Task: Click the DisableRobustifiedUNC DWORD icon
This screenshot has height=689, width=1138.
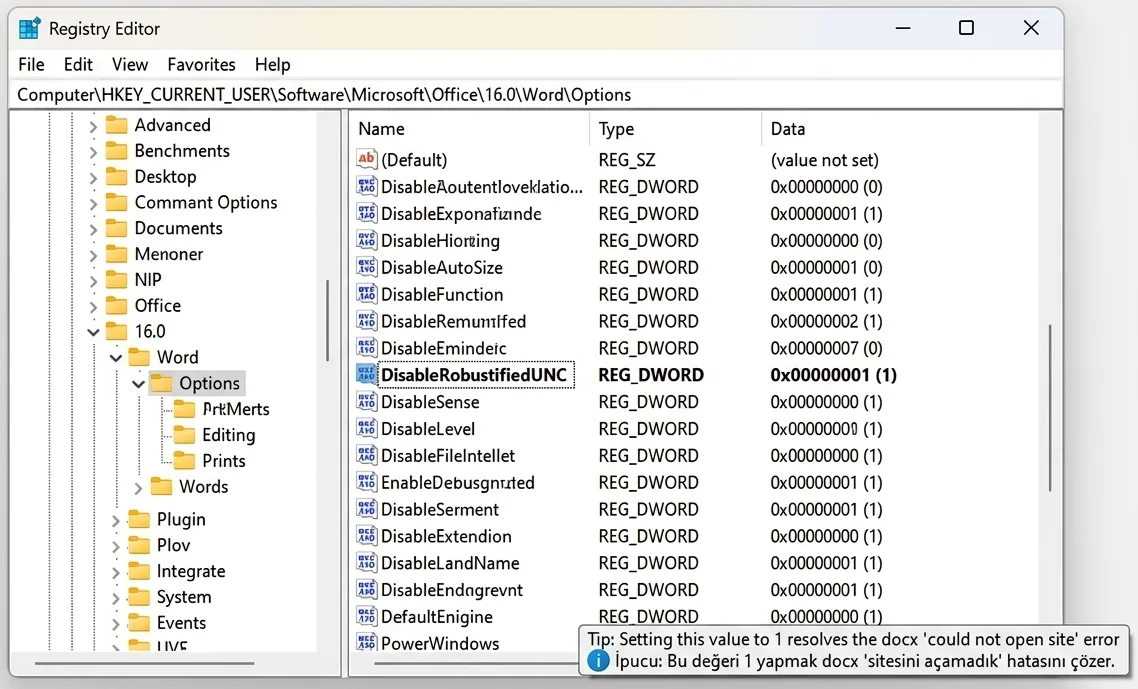Action: pos(367,375)
